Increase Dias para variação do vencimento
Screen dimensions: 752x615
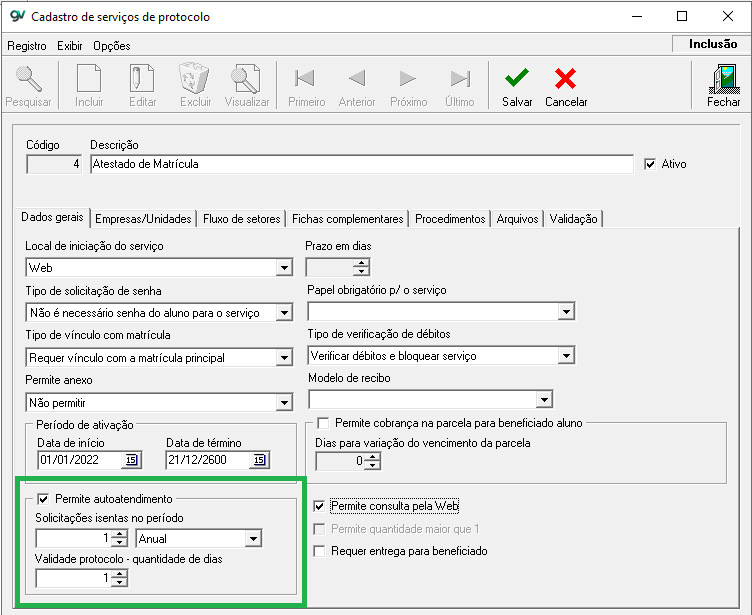[x=373, y=457]
